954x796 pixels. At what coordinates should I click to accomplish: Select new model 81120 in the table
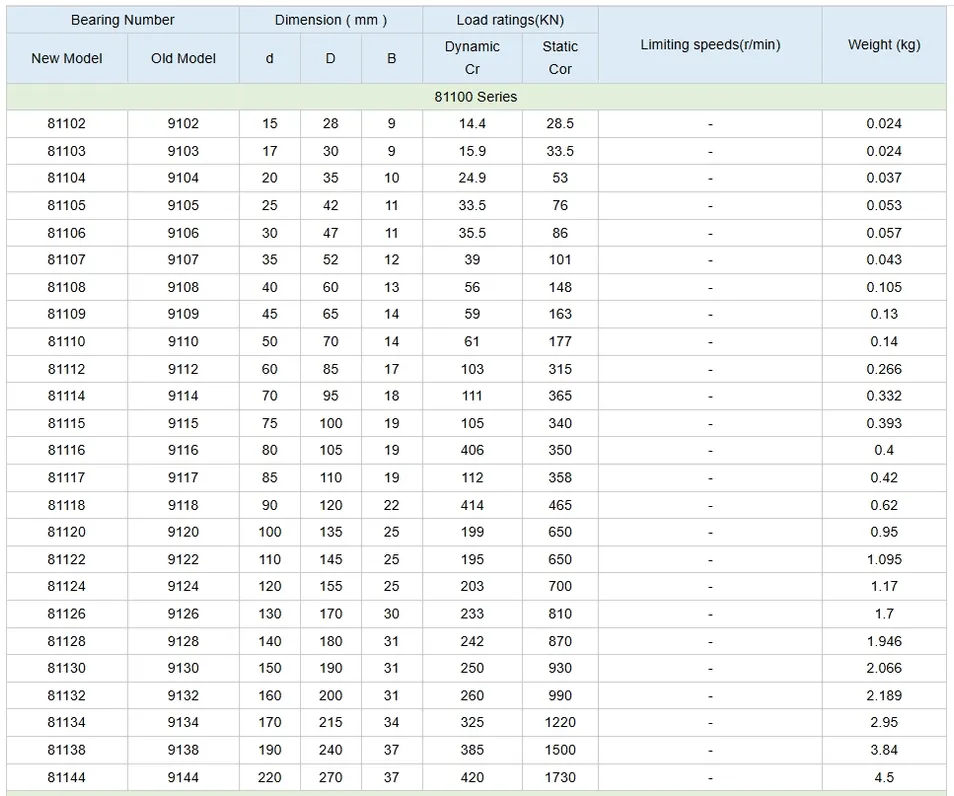coord(67,532)
